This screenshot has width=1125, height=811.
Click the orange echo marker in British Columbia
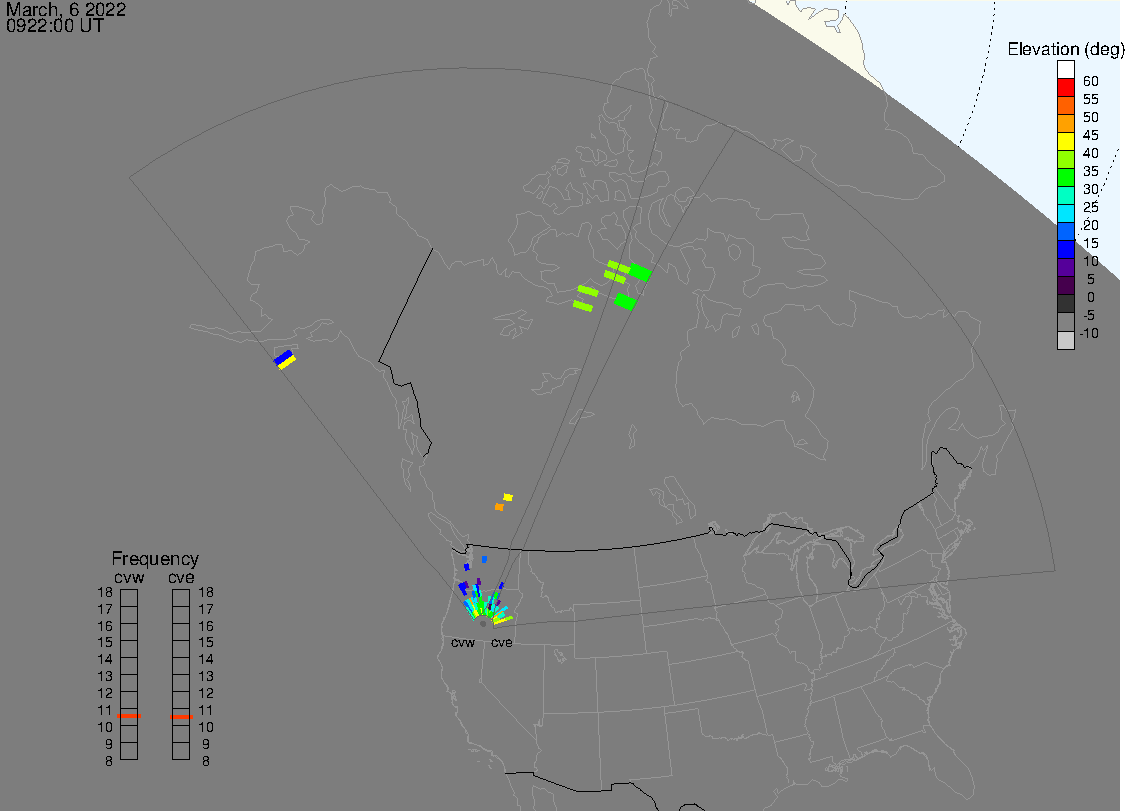point(499,507)
